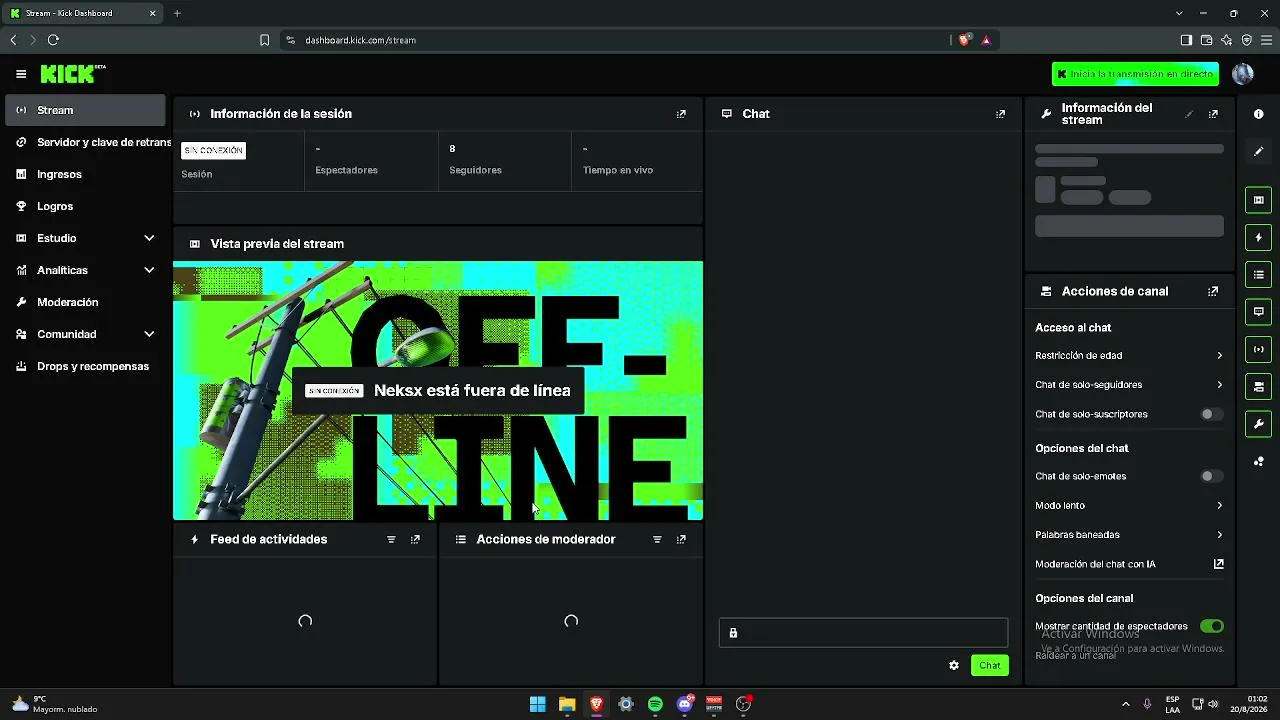Click the green Chat send button

tap(990, 665)
